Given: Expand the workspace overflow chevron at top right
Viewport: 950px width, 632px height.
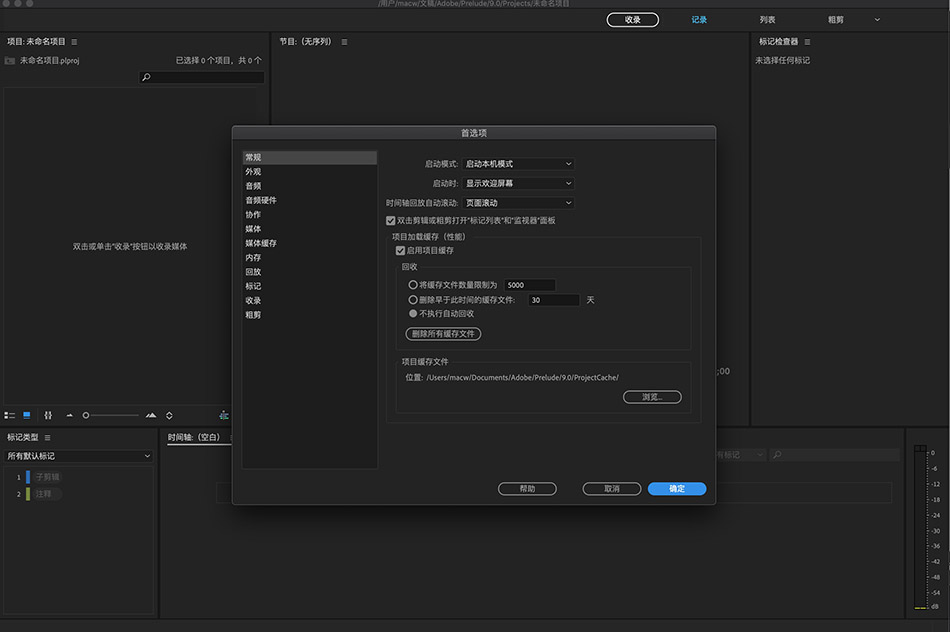Looking at the screenshot, I should [x=877, y=19].
